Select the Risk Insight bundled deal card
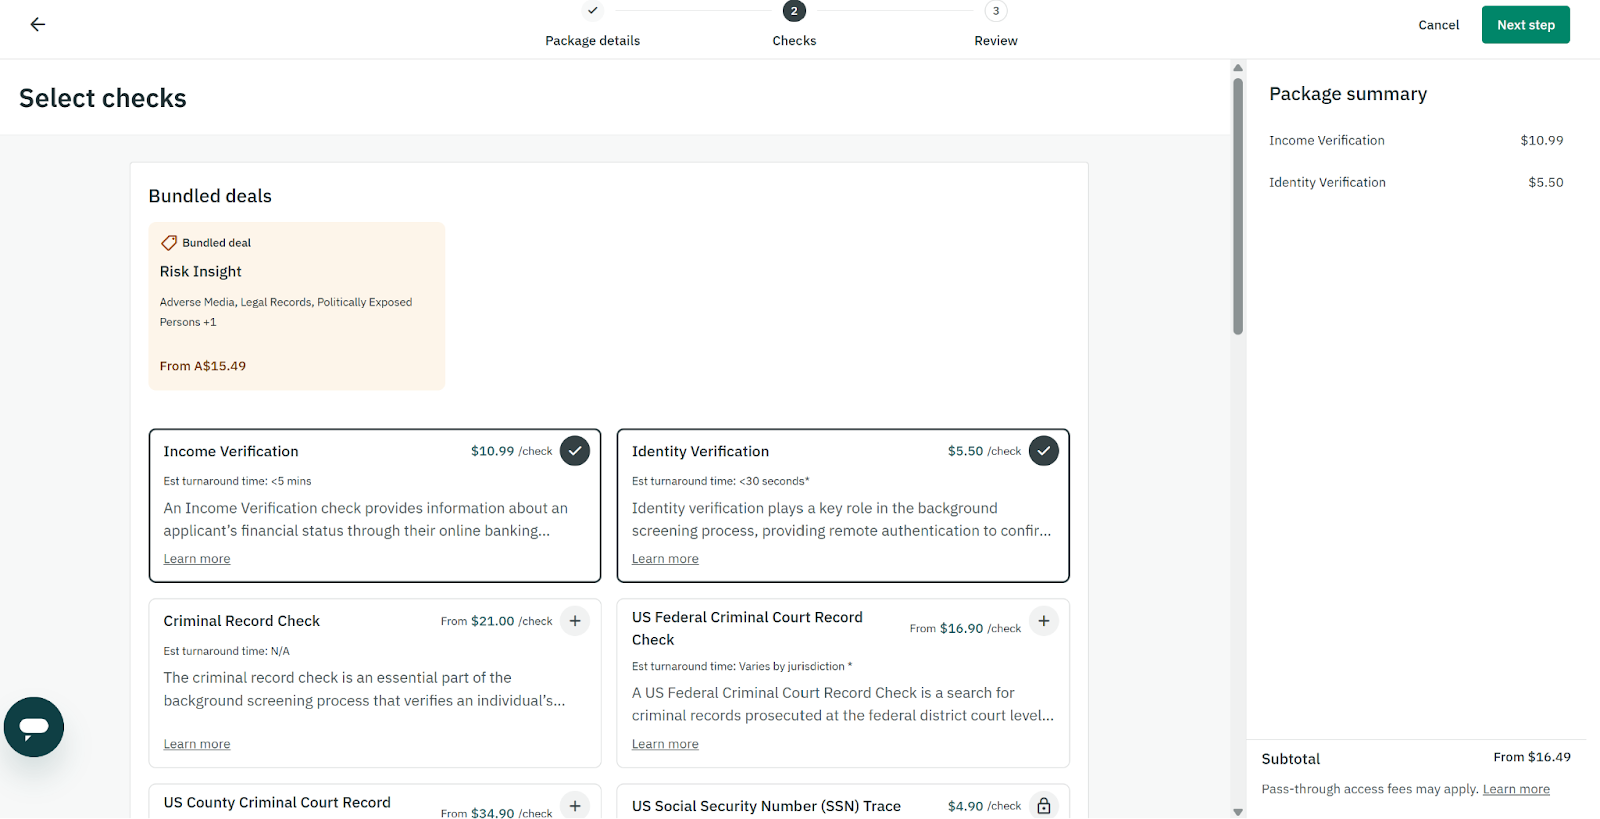The image size is (1600, 819). 297,306
